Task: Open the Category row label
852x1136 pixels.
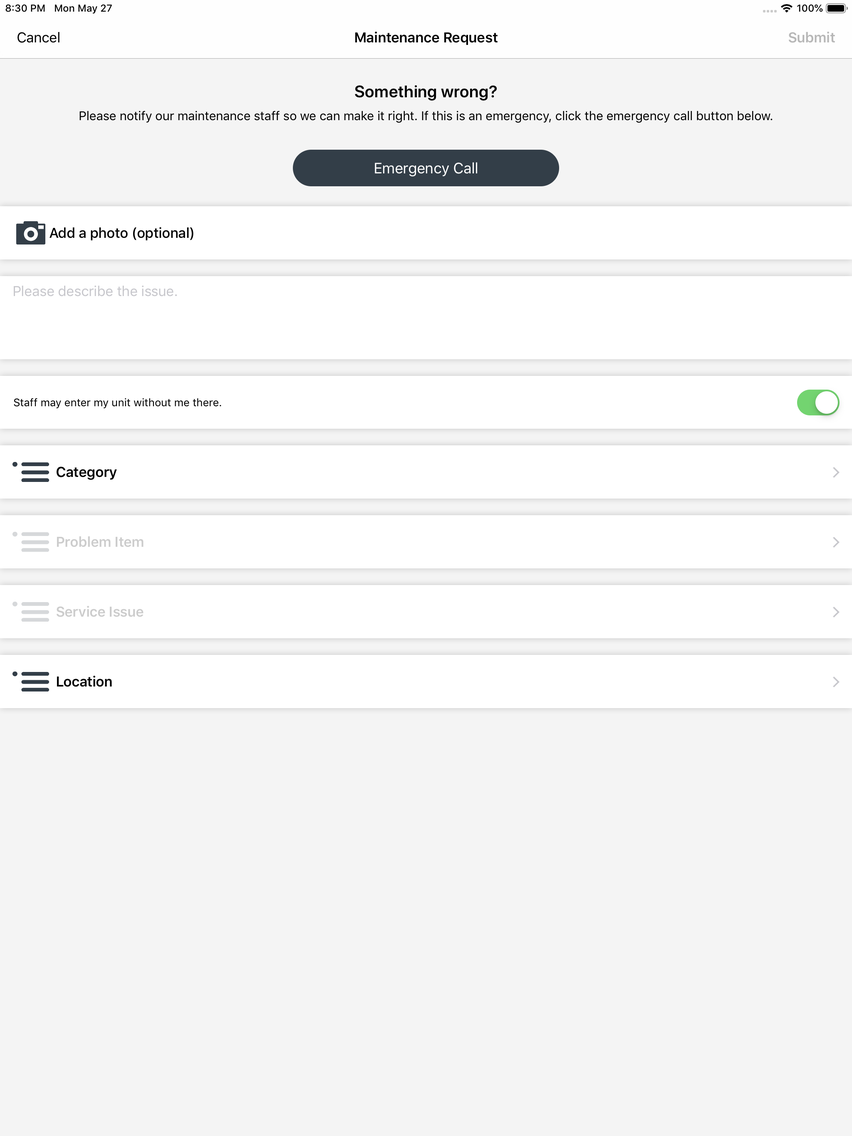Action: [86, 472]
